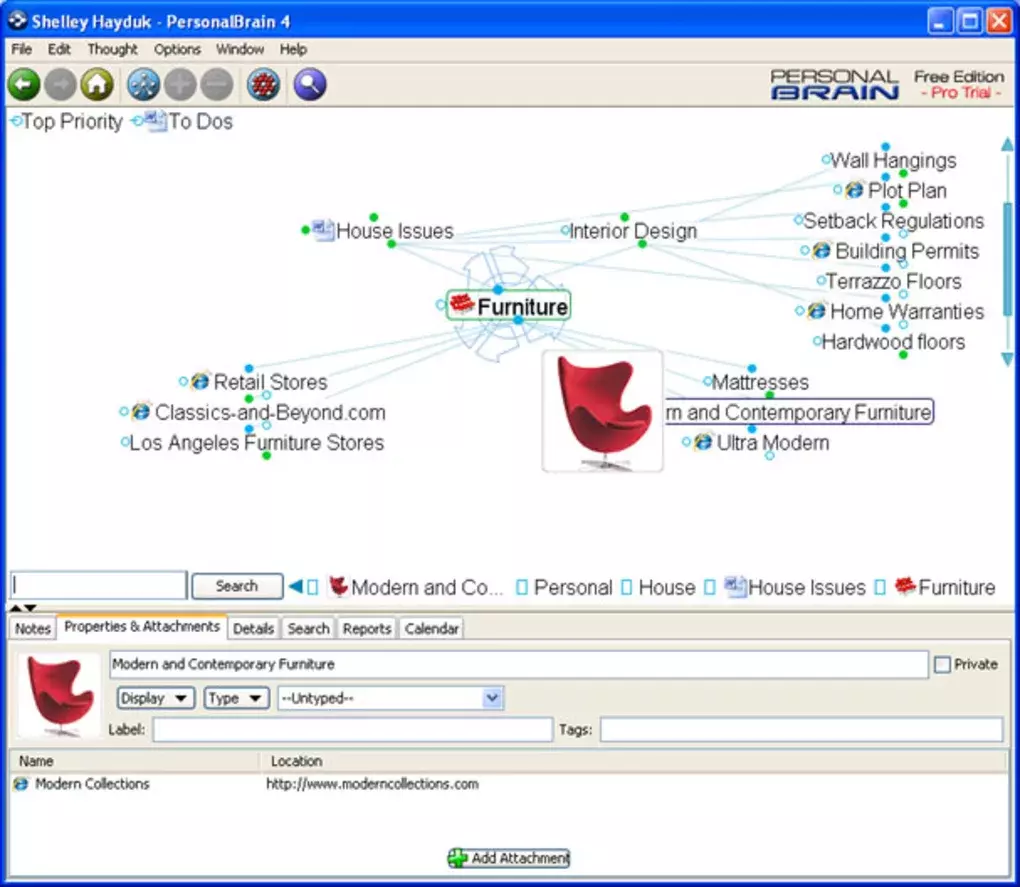Expand the Untyped combo box
The width and height of the screenshot is (1020, 887).
pos(491,698)
